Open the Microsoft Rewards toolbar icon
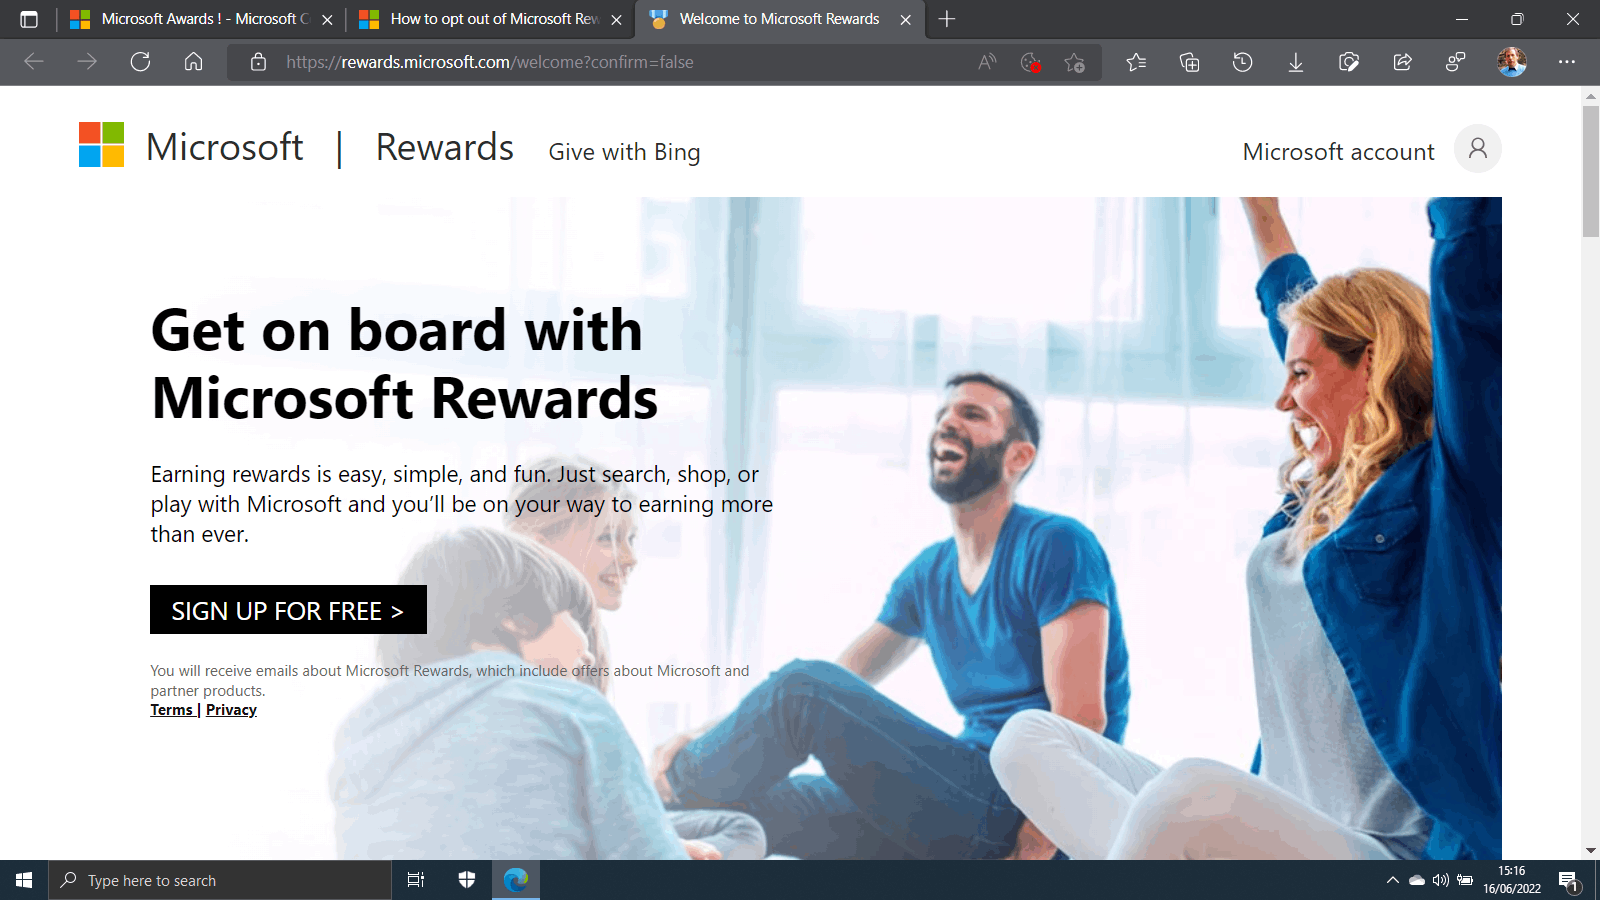The width and height of the screenshot is (1600, 900). tap(1456, 62)
